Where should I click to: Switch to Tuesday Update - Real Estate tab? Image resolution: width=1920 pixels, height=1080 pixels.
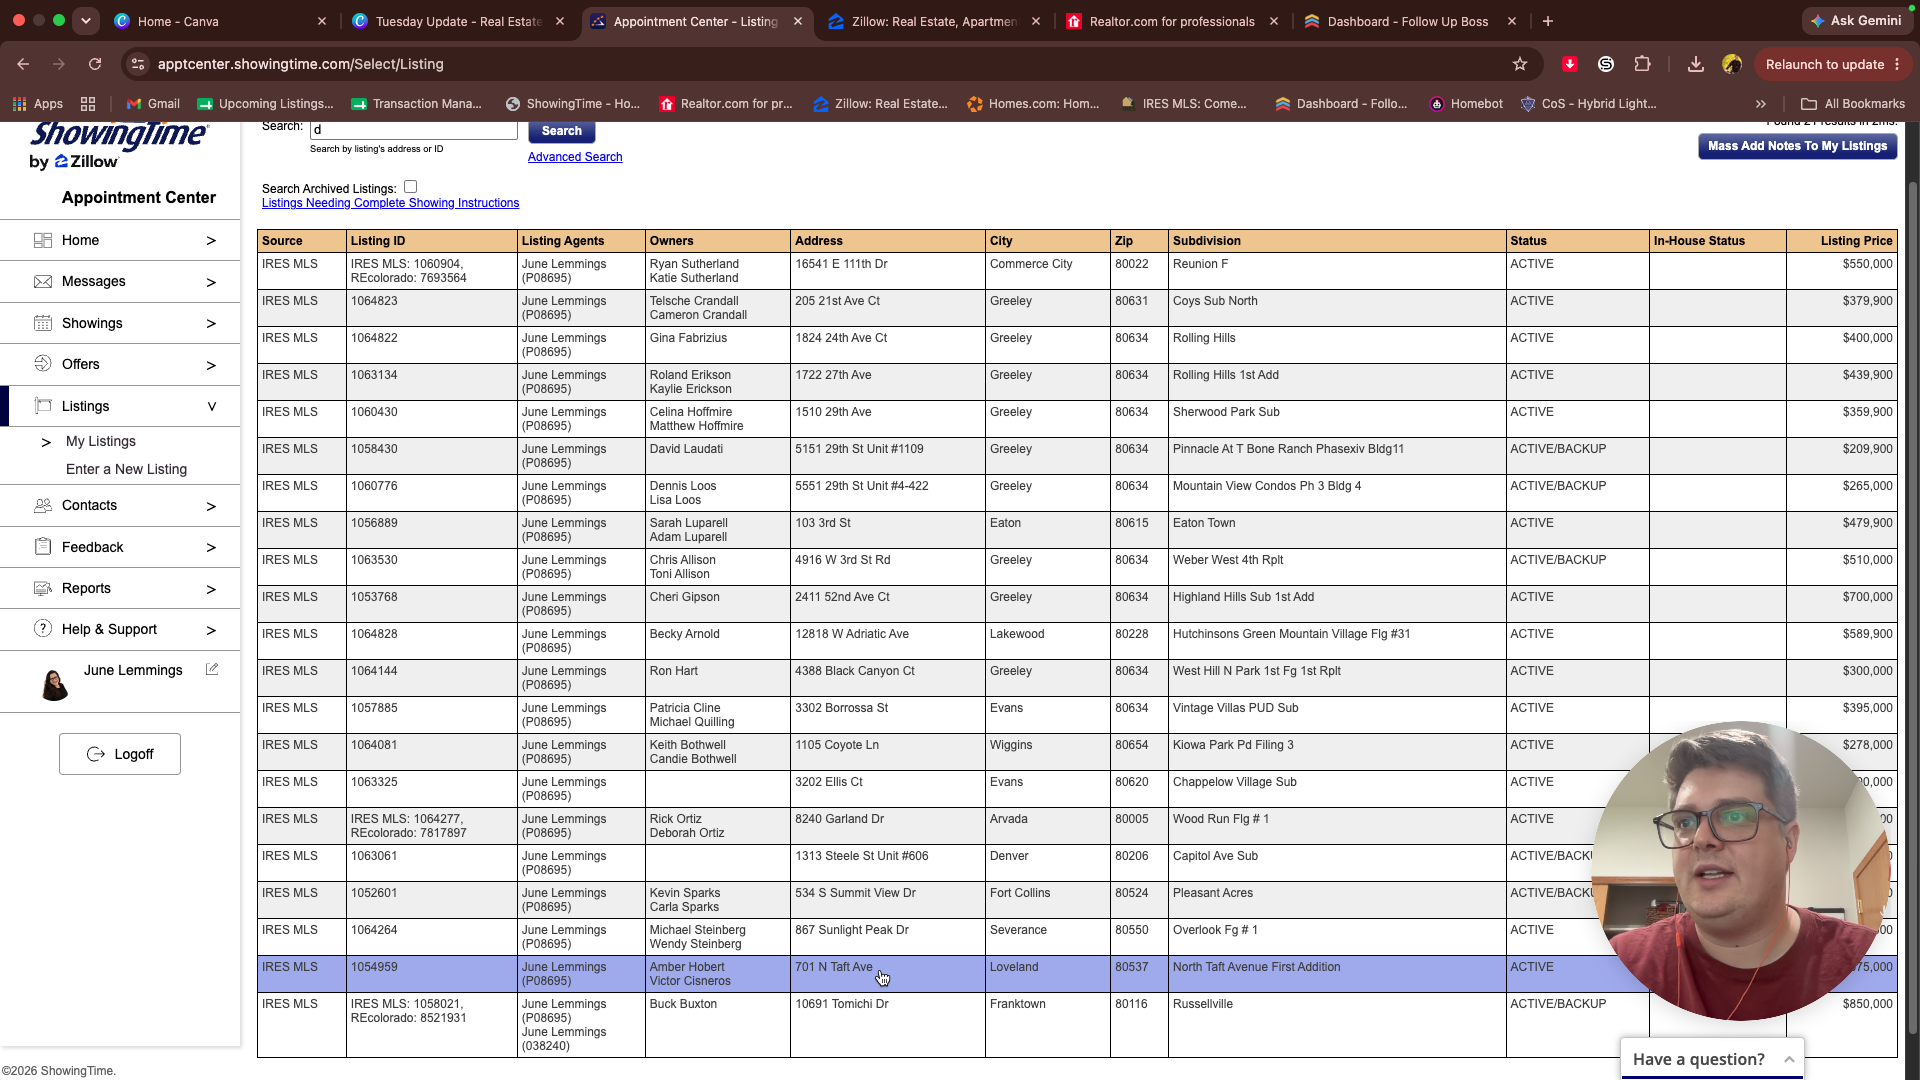(x=458, y=21)
